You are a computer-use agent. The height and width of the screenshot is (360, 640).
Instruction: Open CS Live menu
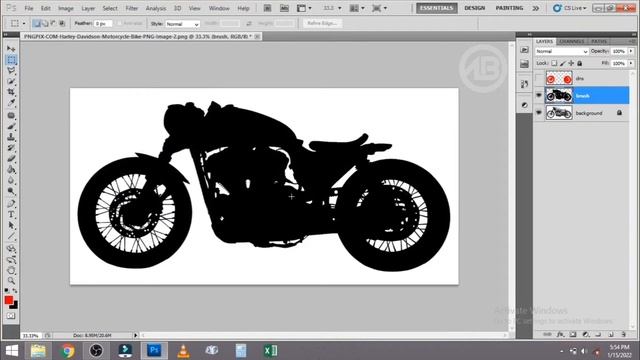[x=570, y=8]
